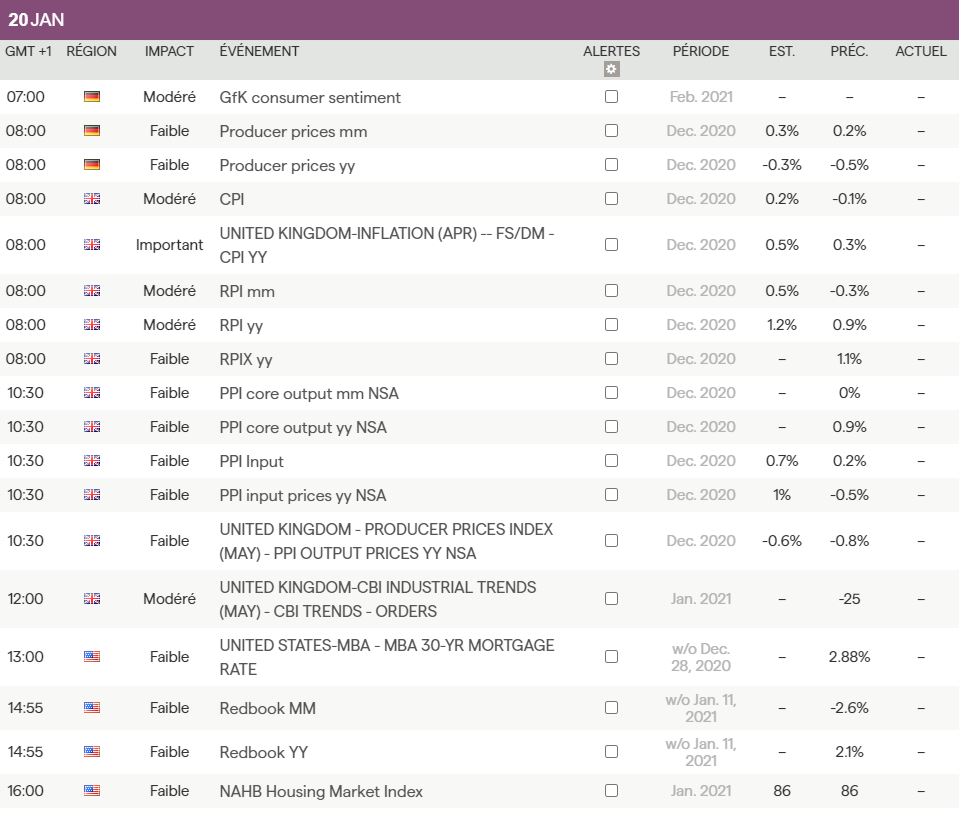Click the ÉVÉNEMENT column header
Screen dimensions: 979x819
[x=259, y=51]
